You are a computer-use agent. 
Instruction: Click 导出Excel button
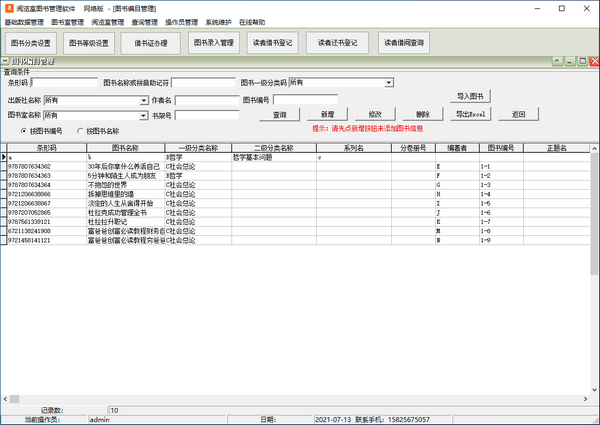click(470, 115)
